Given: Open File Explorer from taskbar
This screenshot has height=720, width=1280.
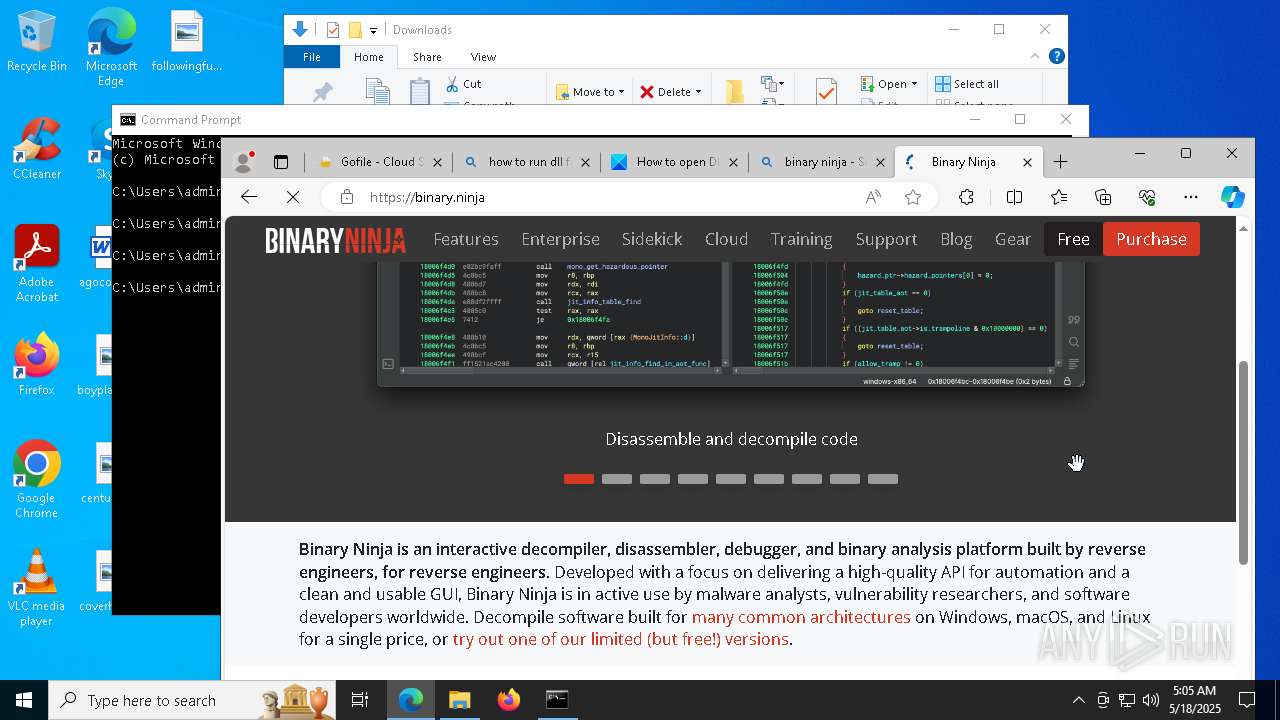Looking at the screenshot, I should tap(459, 700).
